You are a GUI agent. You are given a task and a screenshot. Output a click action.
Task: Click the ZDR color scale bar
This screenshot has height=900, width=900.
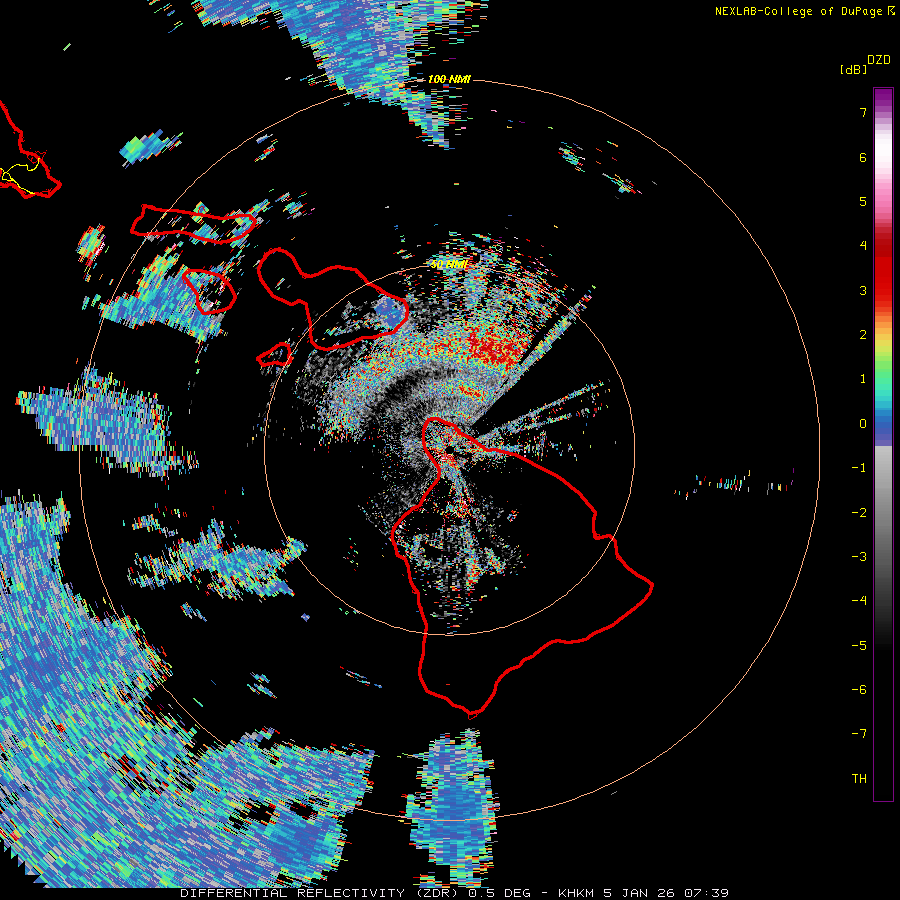(x=883, y=444)
